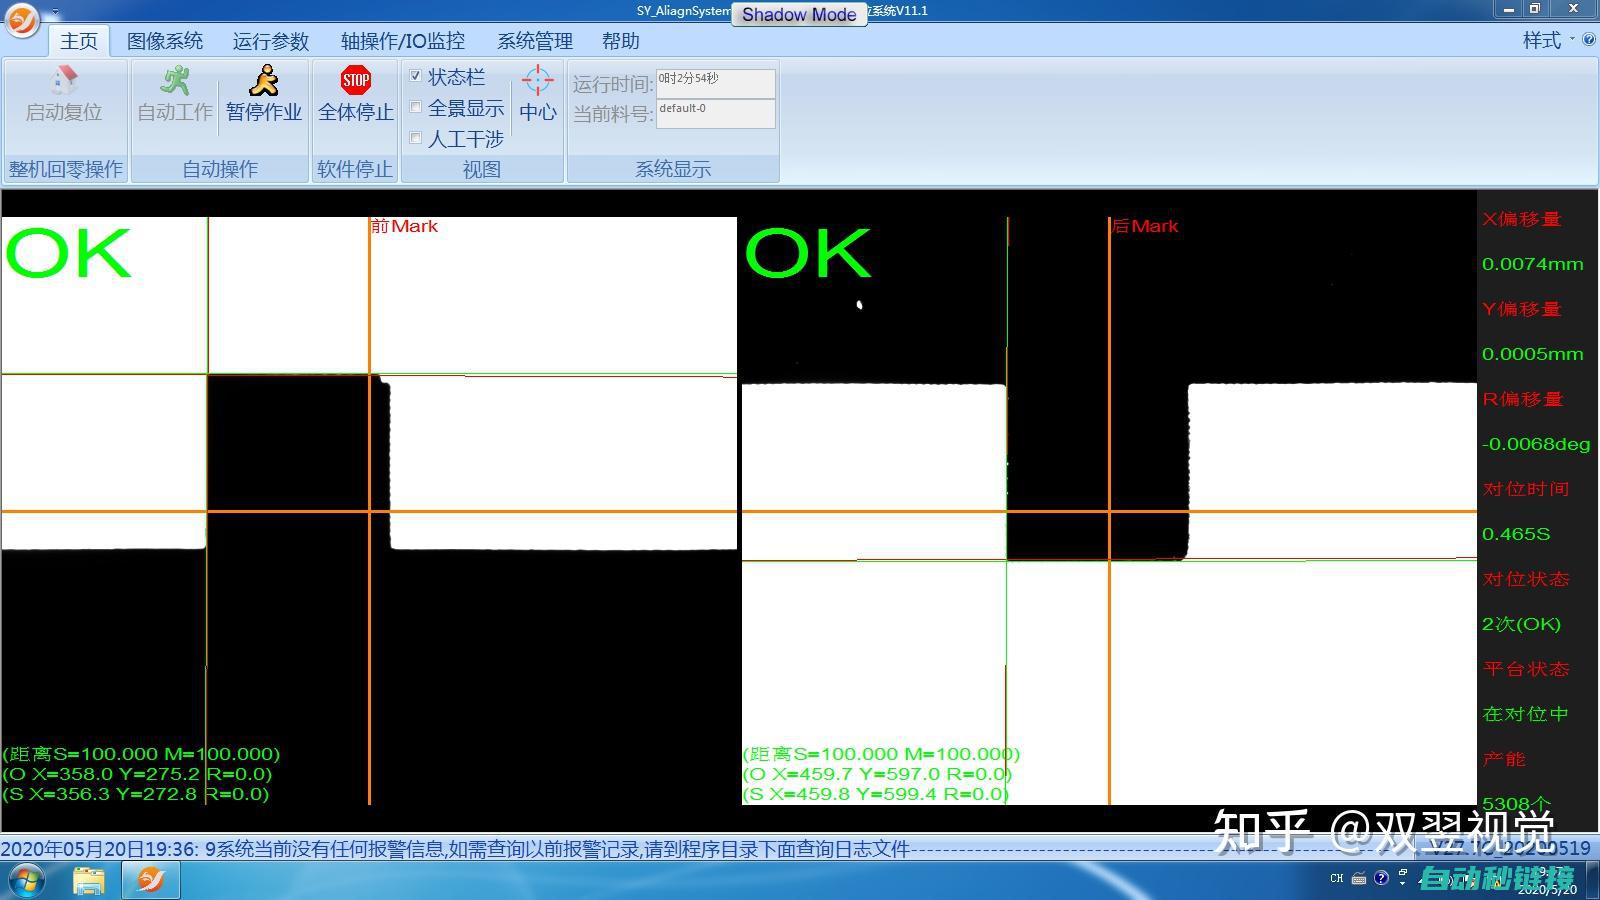Click the Y偏移量 value 0.0005mm

tap(1532, 354)
